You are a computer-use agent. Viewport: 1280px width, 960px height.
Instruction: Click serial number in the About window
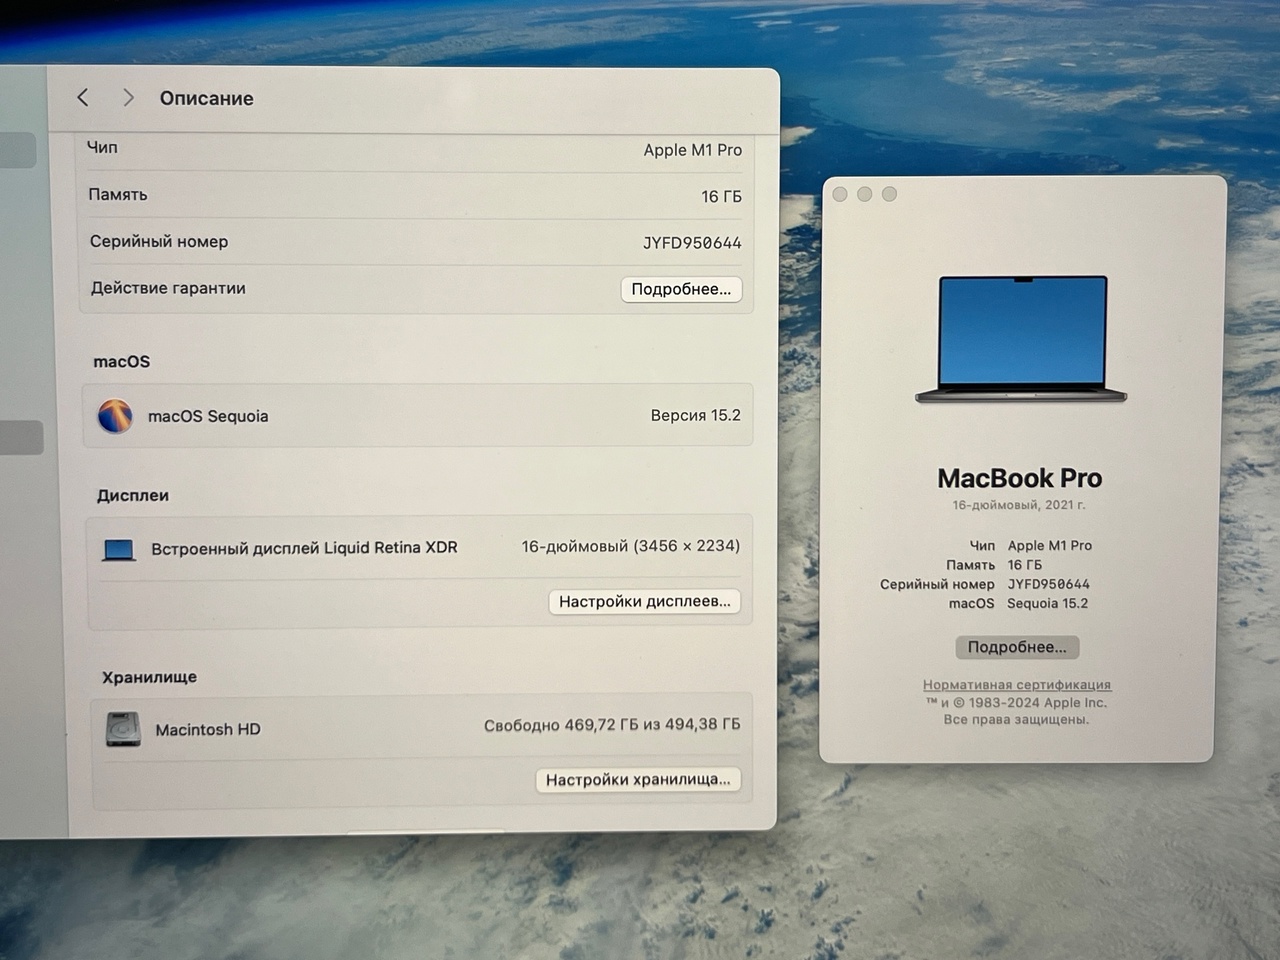pos(1049,584)
